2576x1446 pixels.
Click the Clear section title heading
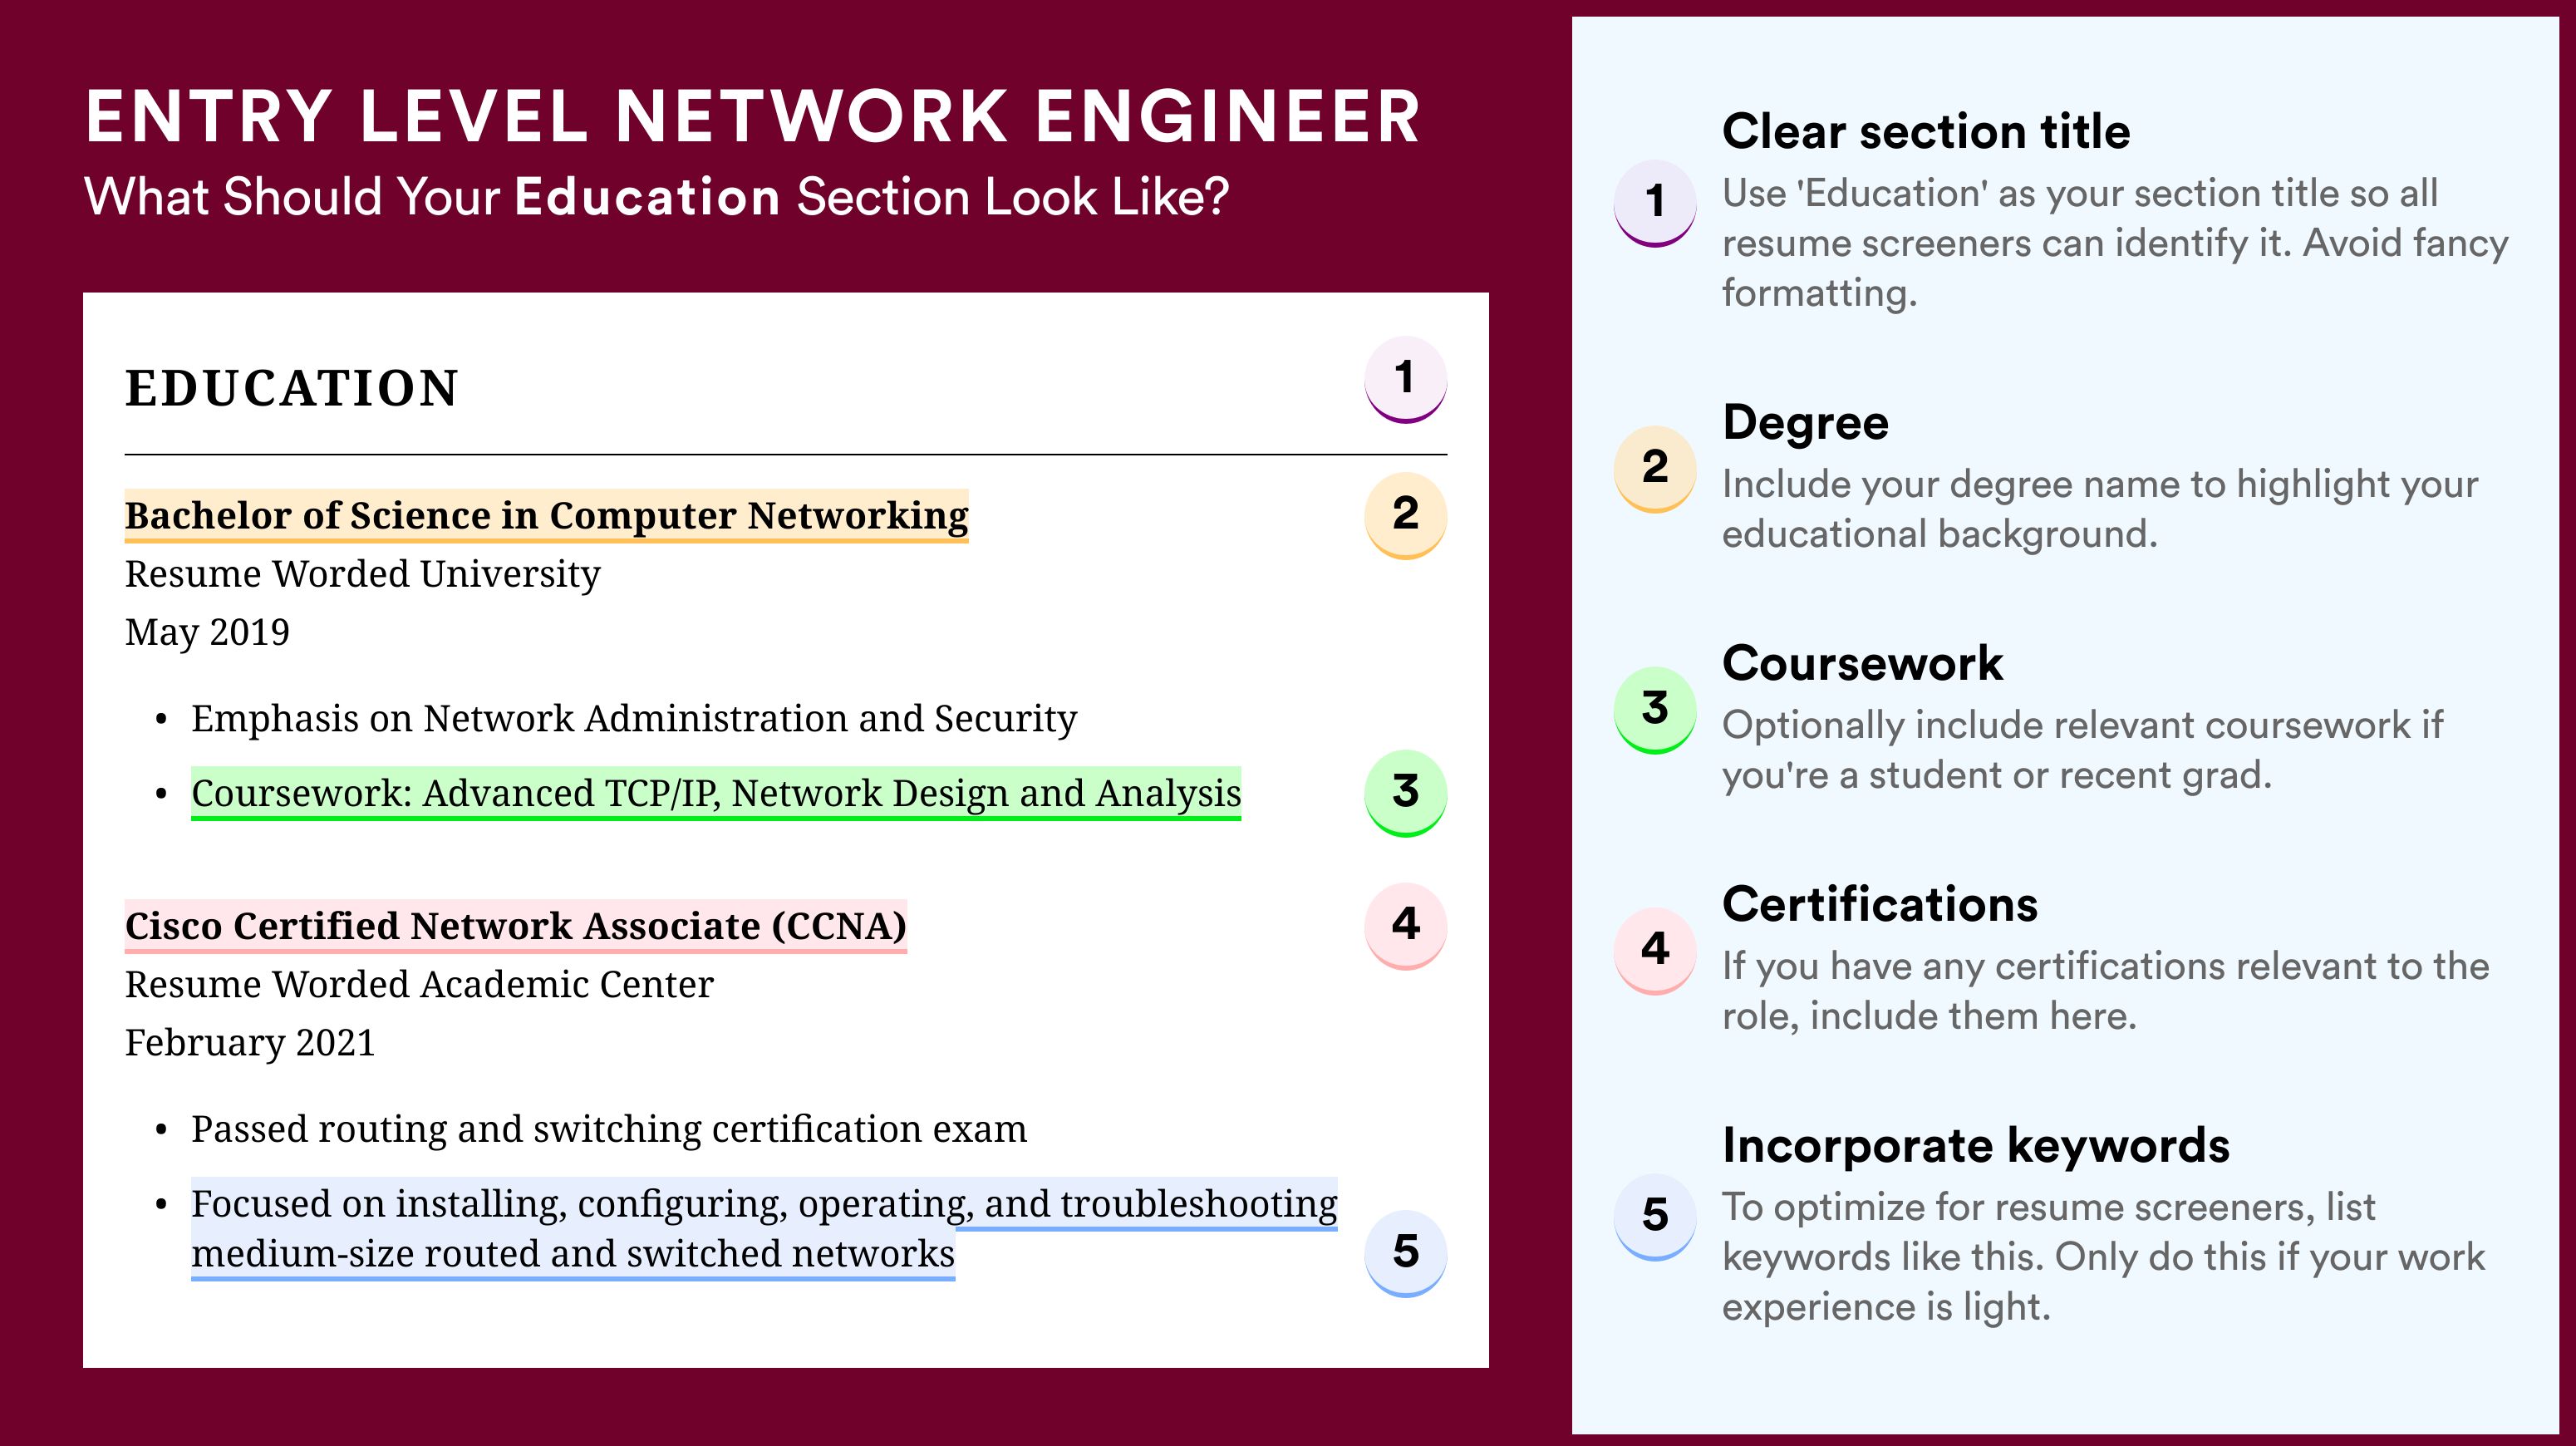click(x=1926, y=132)
